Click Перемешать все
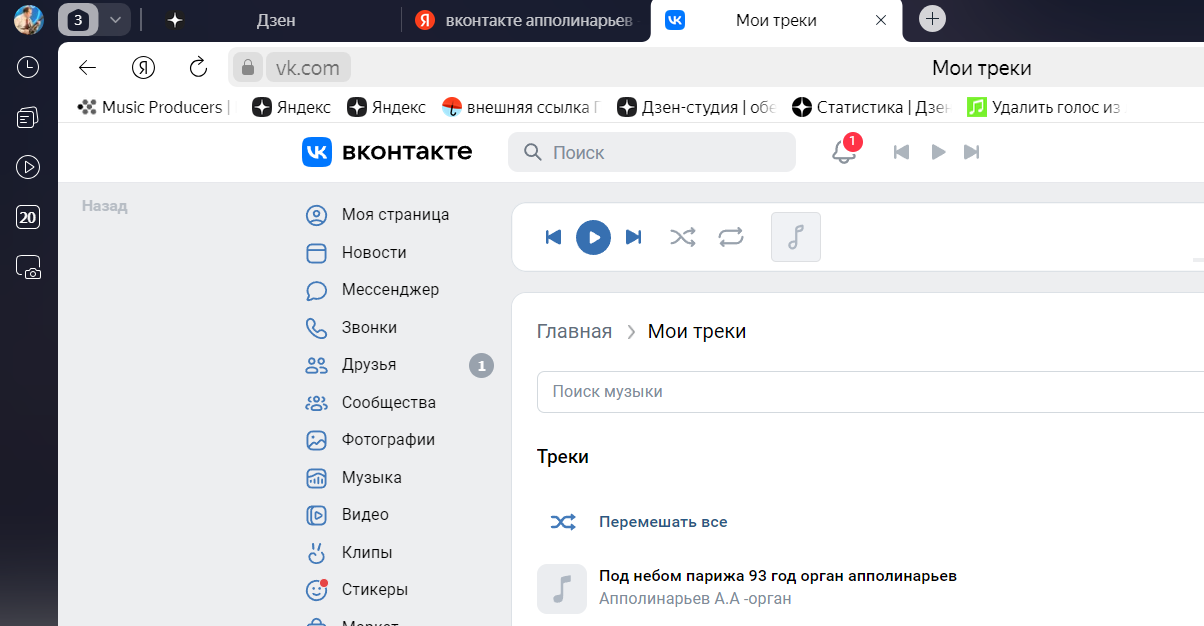Image resolution: width=1204 pixels, height=626 pixels. 663,522
